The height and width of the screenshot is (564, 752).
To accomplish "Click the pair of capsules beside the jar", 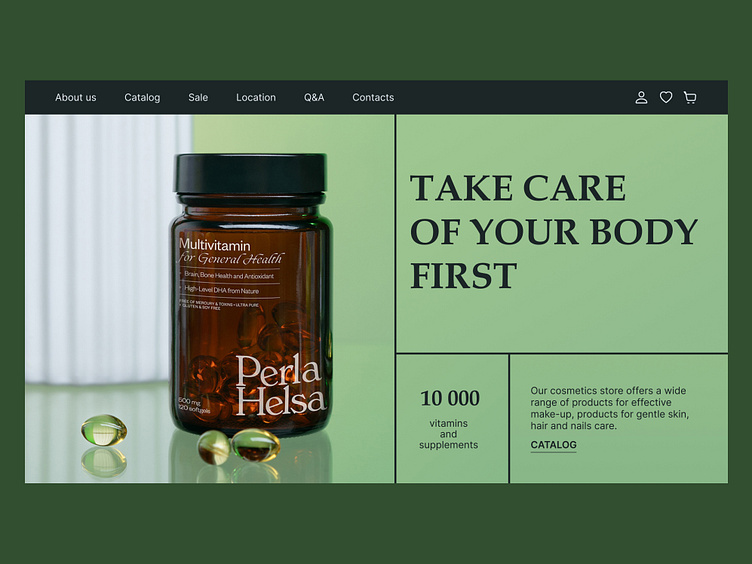I will 239,446.
